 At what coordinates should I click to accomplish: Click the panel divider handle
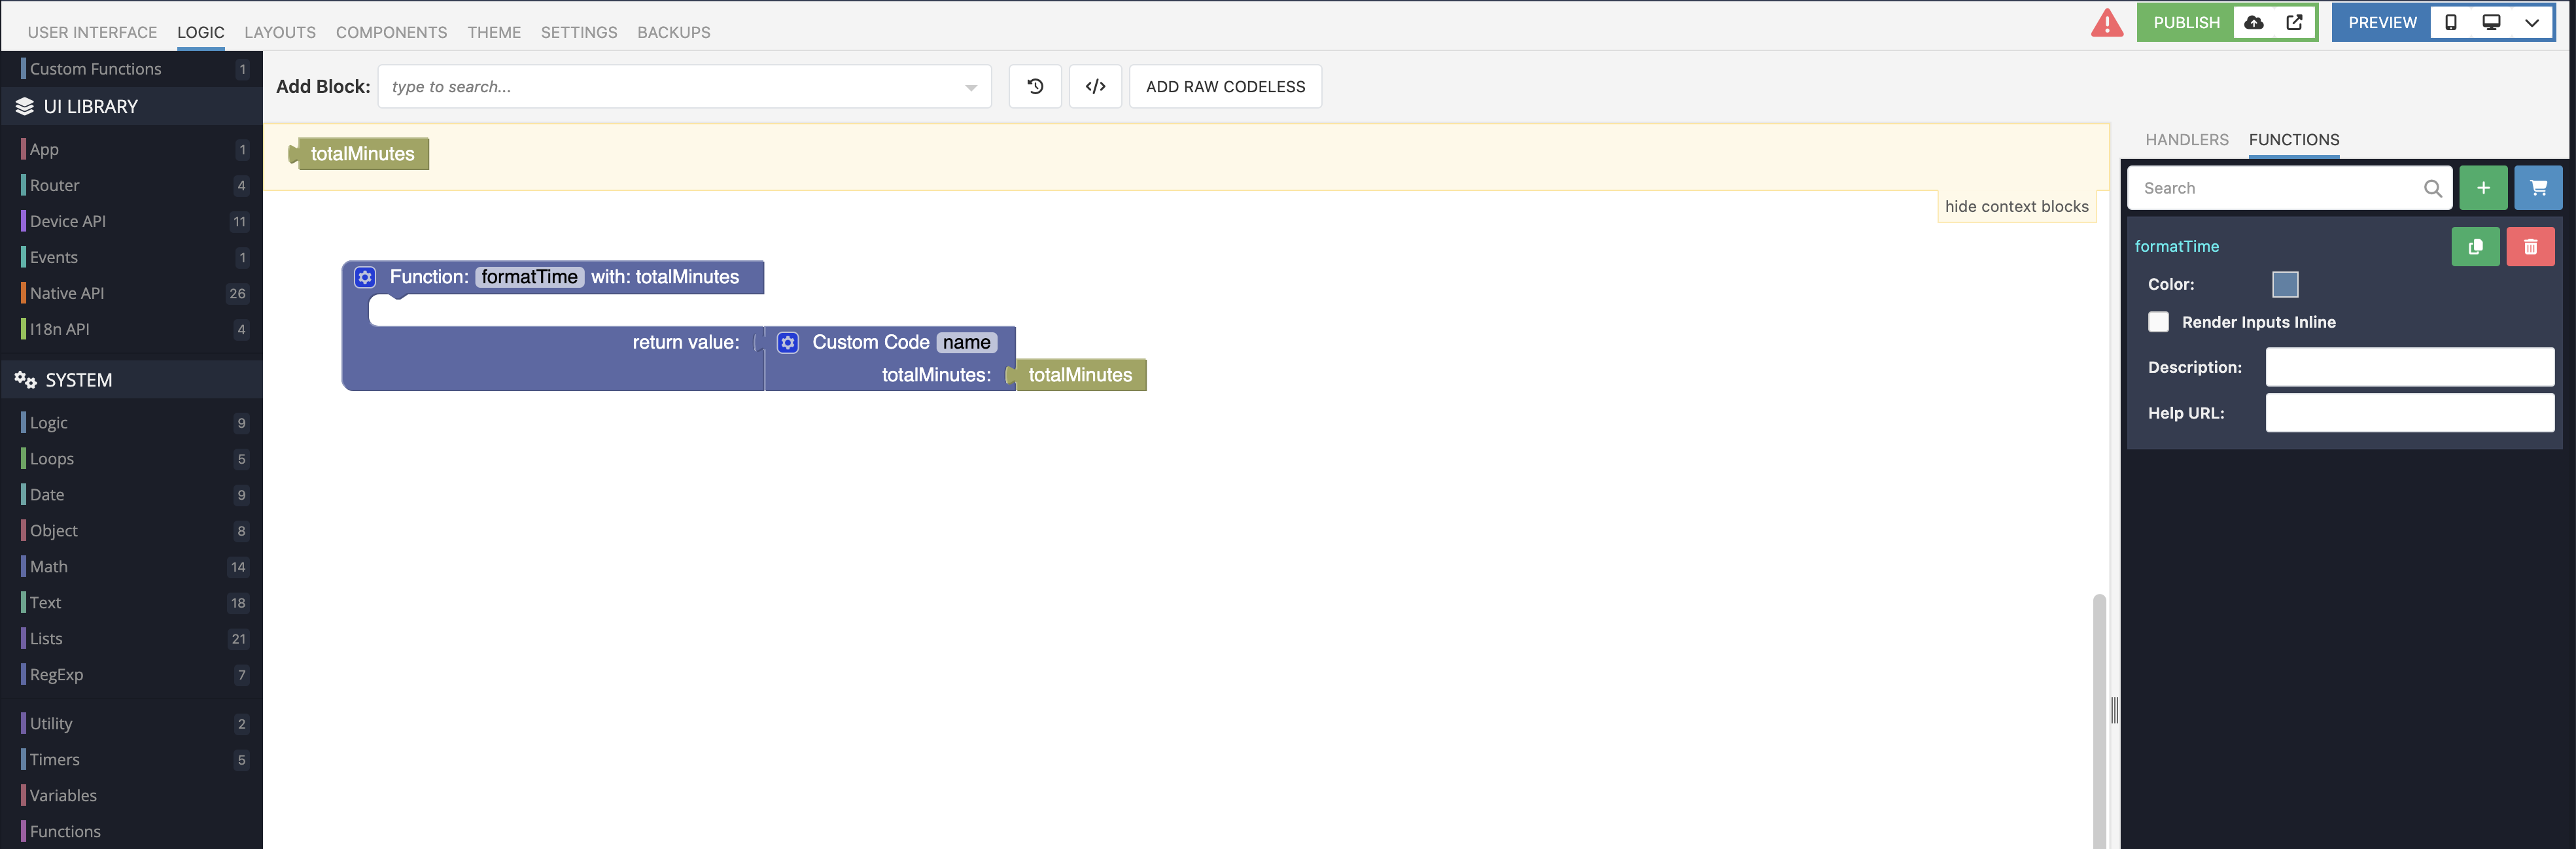coord(2114,710)
